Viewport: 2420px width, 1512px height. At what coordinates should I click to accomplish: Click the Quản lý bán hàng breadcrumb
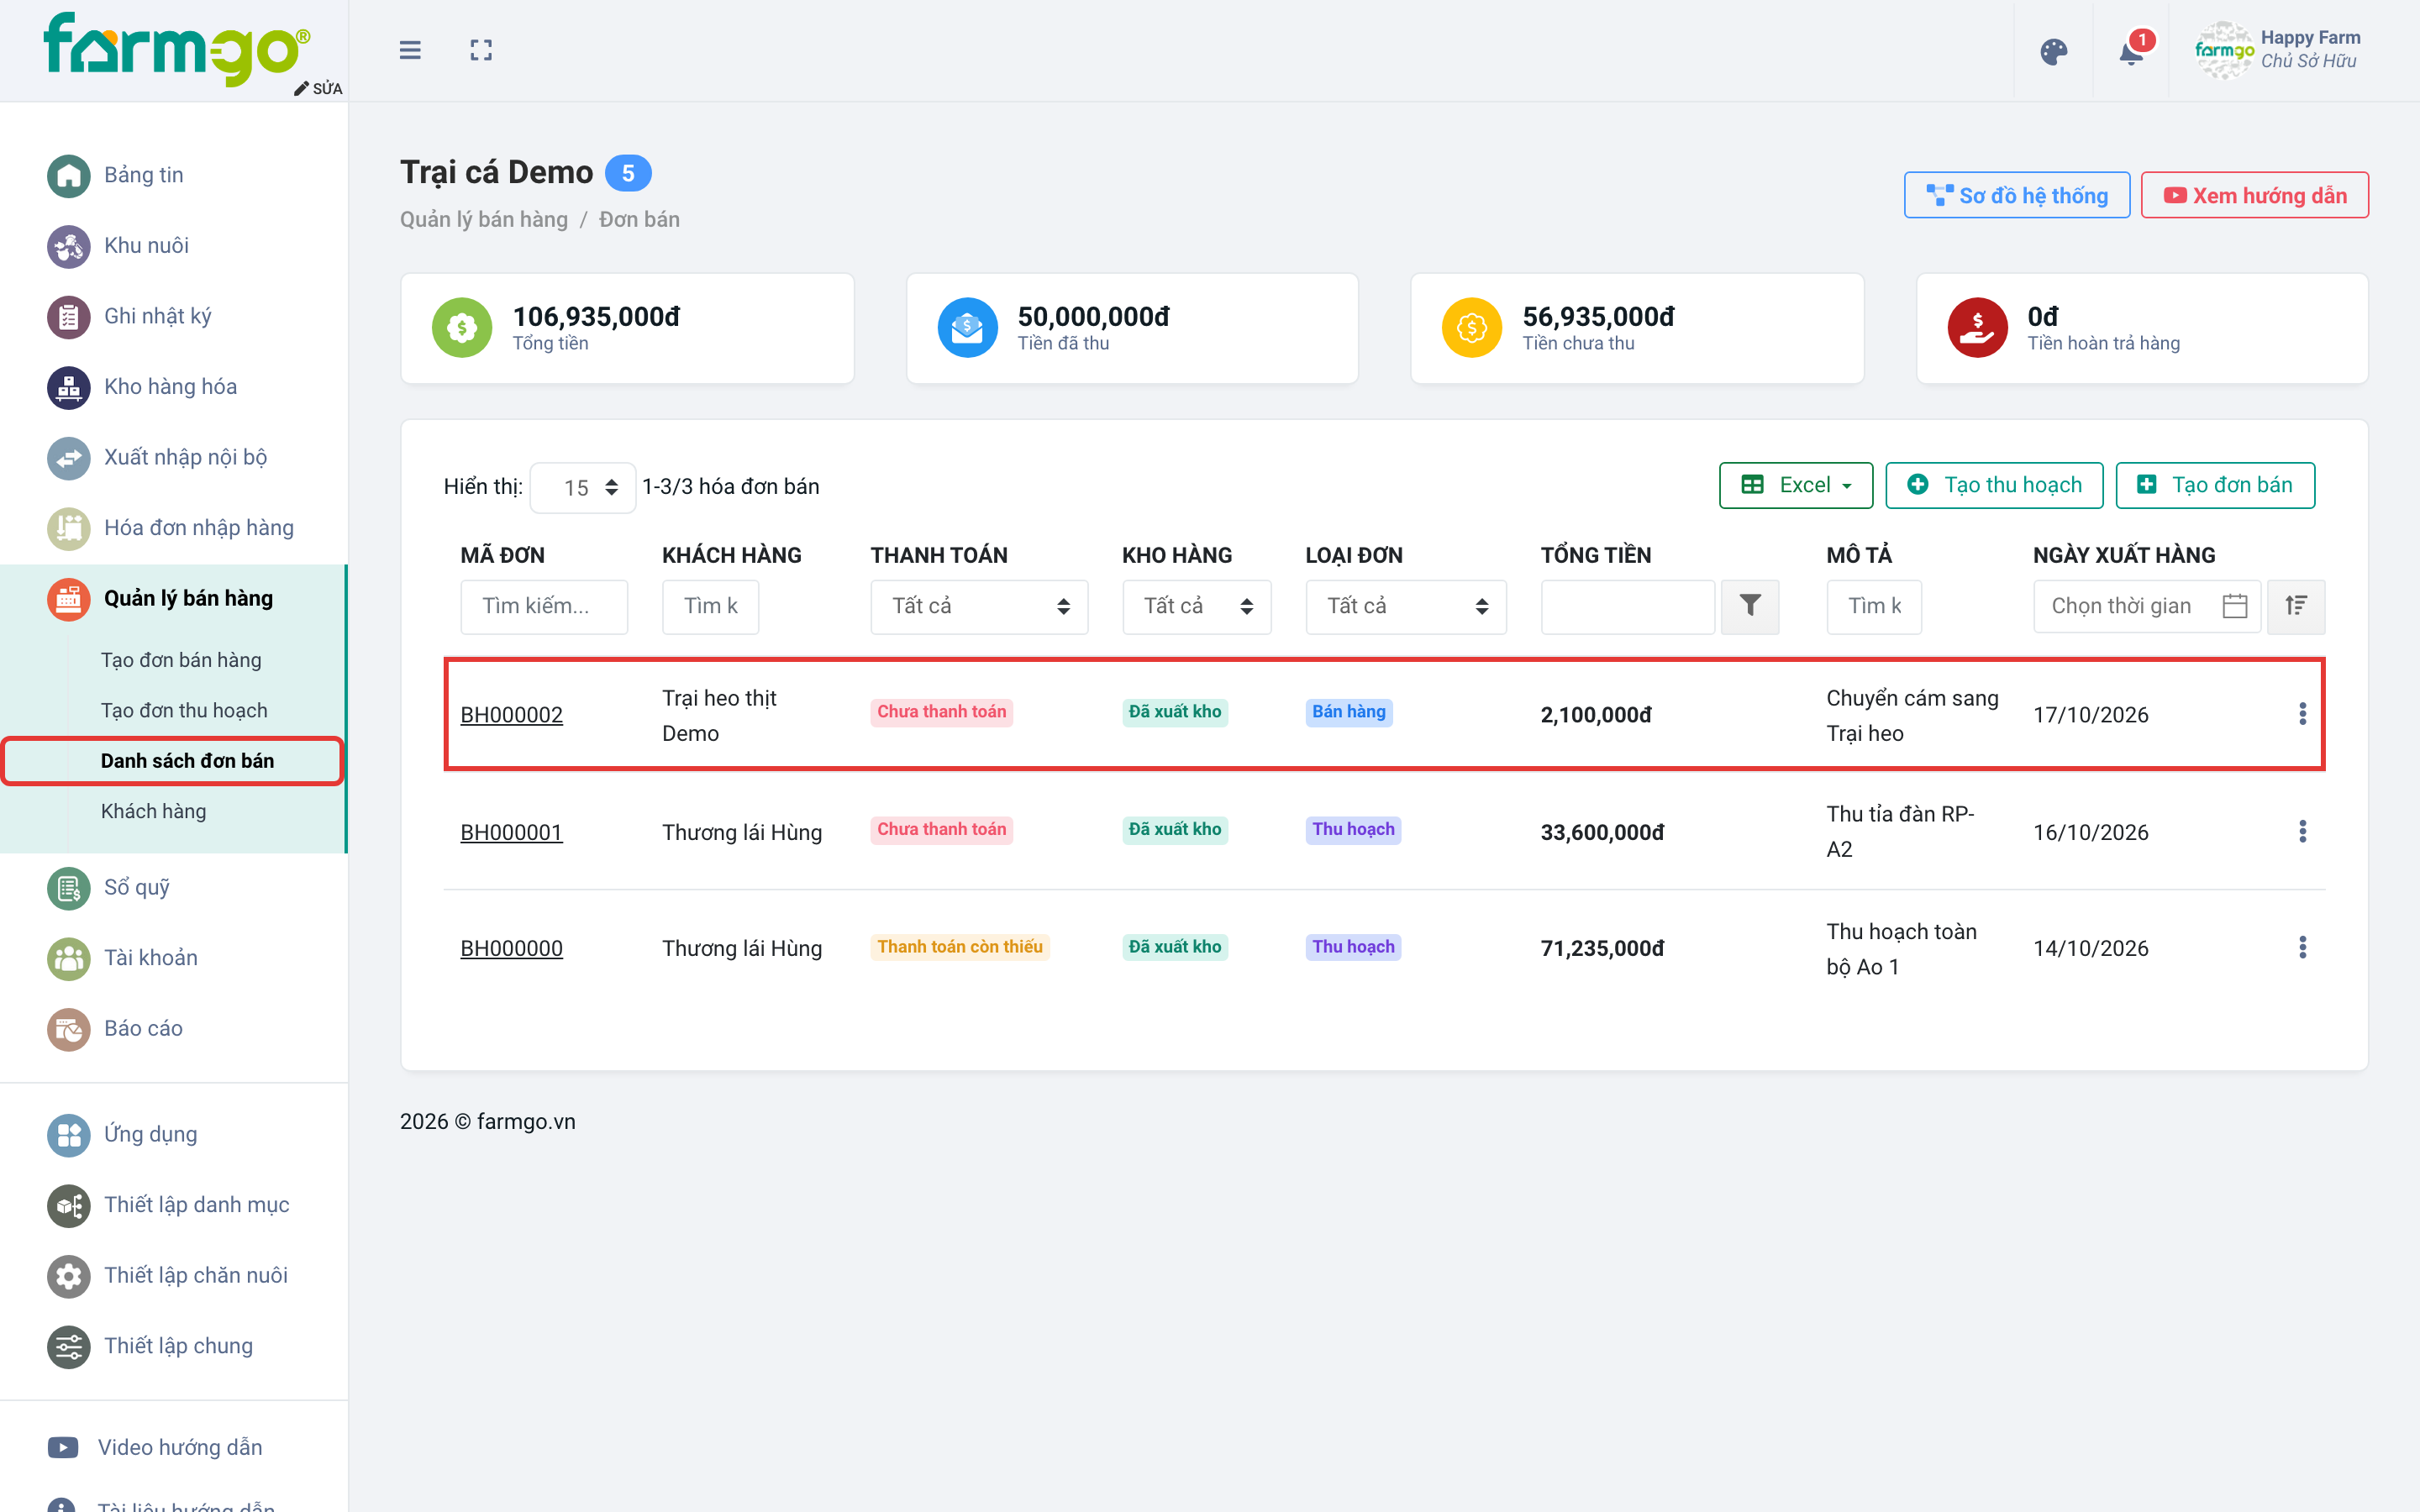click(x=483, y=220)
